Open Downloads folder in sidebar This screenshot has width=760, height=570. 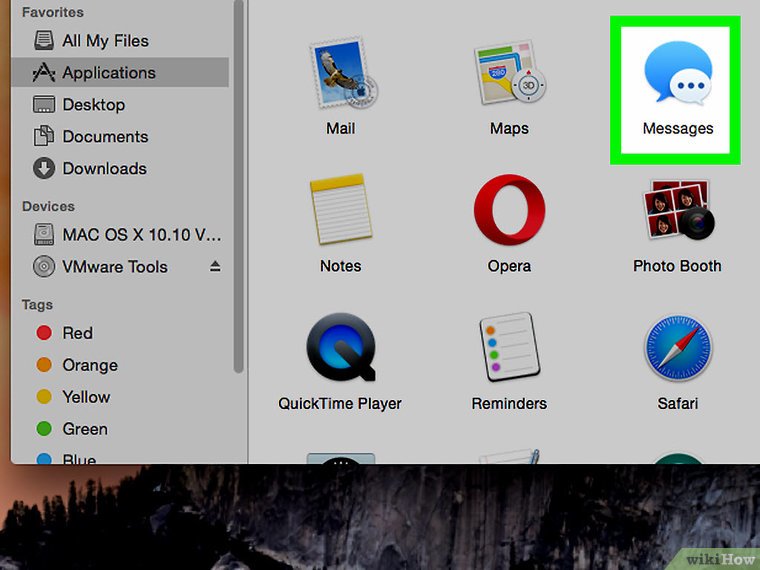[104, 169]
